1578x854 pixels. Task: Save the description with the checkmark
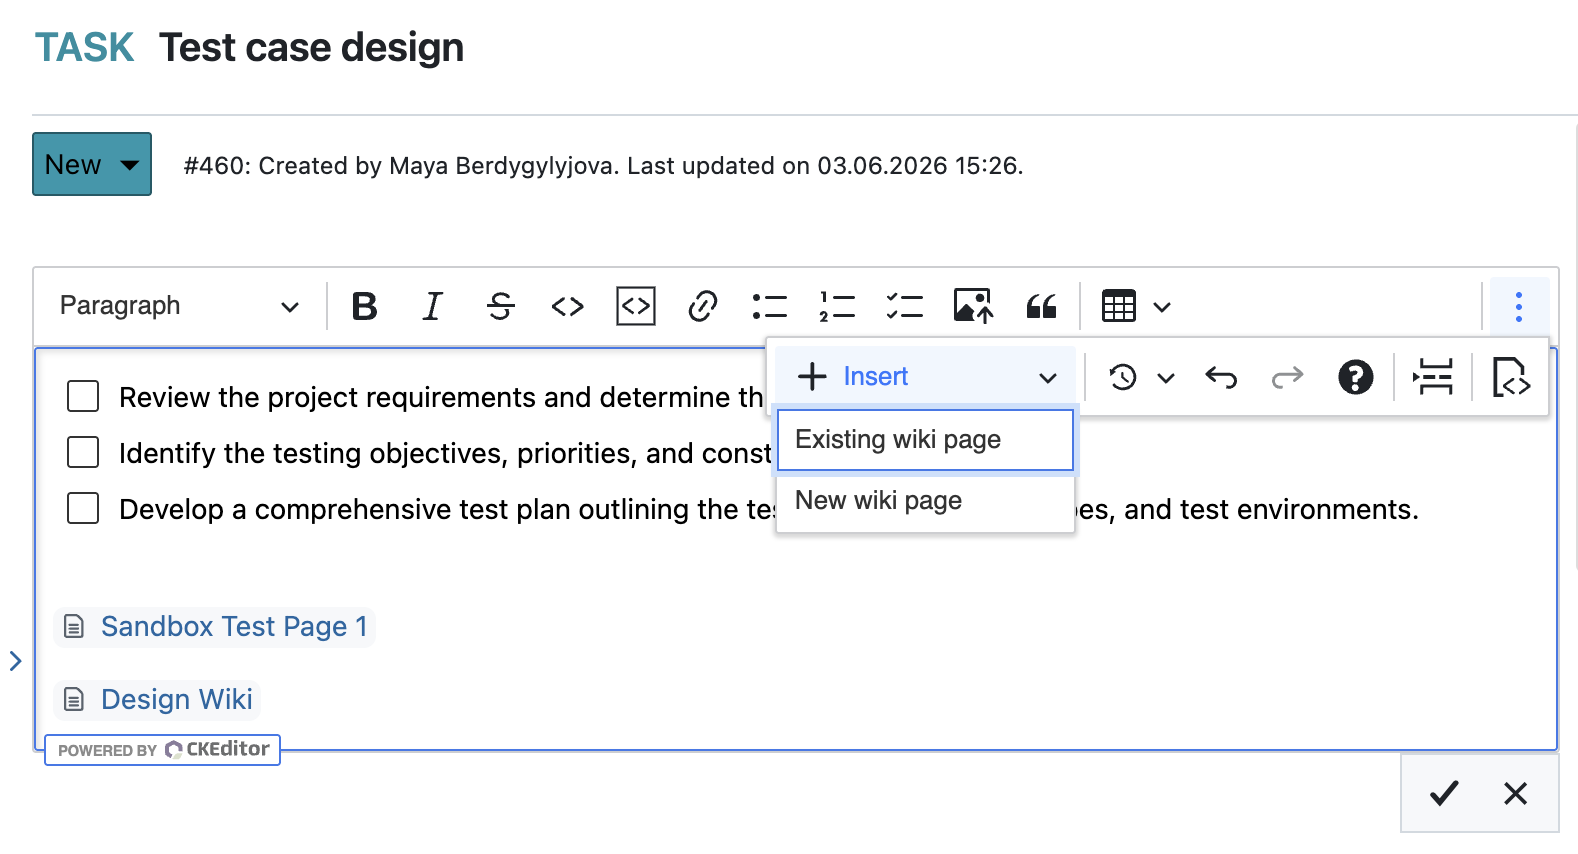tap(1444, 794)
